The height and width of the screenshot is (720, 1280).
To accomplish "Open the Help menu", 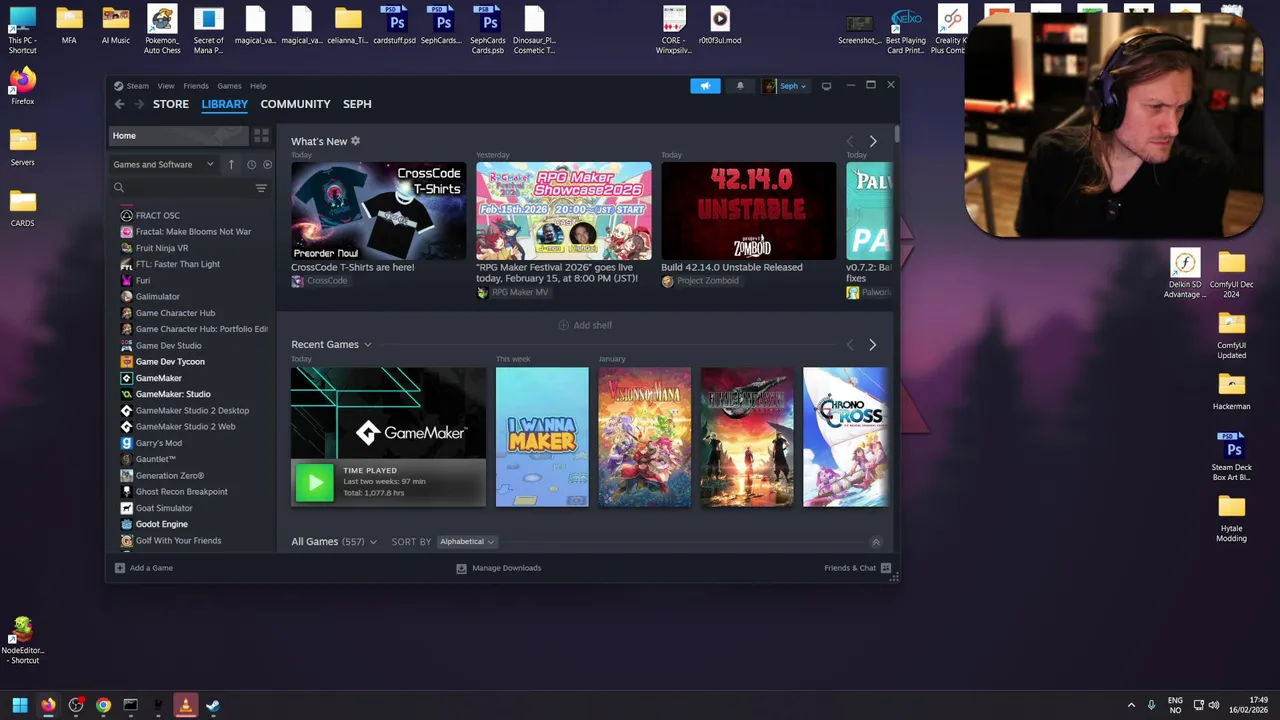I will point(258,86).
